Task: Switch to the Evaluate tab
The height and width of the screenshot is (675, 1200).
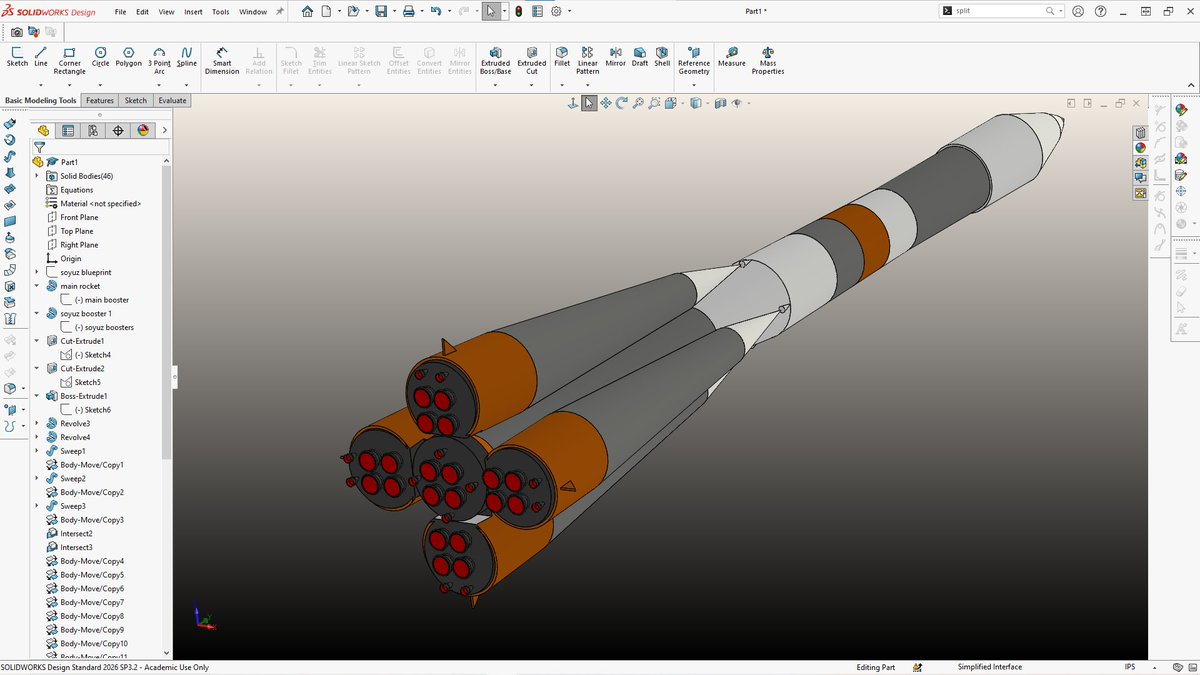Action: point(172,101)
